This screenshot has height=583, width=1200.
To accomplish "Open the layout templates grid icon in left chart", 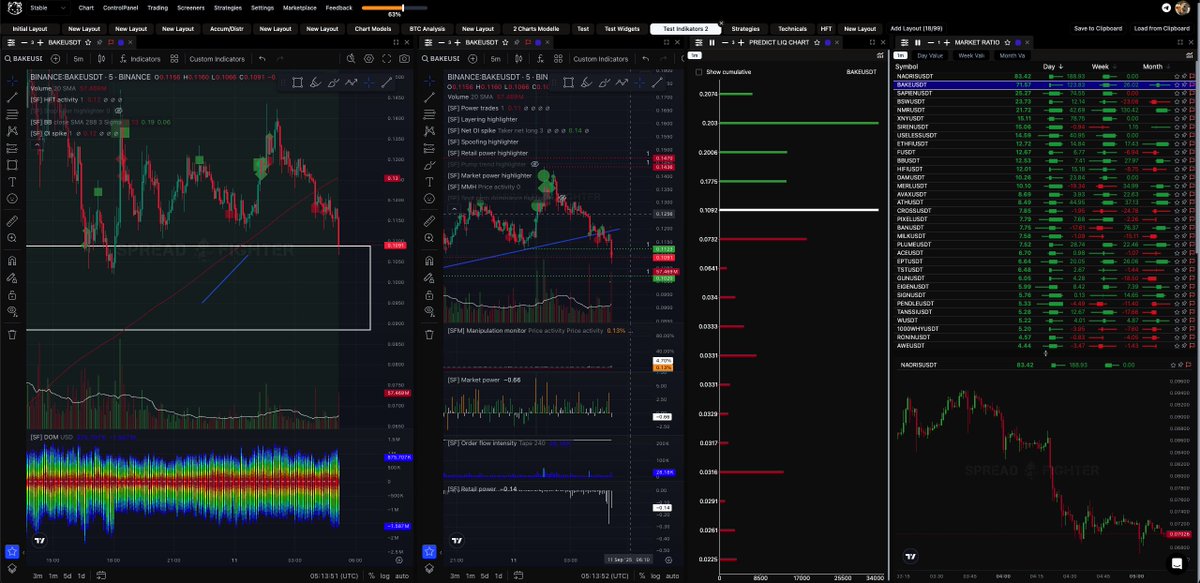I will click(175, 59).
